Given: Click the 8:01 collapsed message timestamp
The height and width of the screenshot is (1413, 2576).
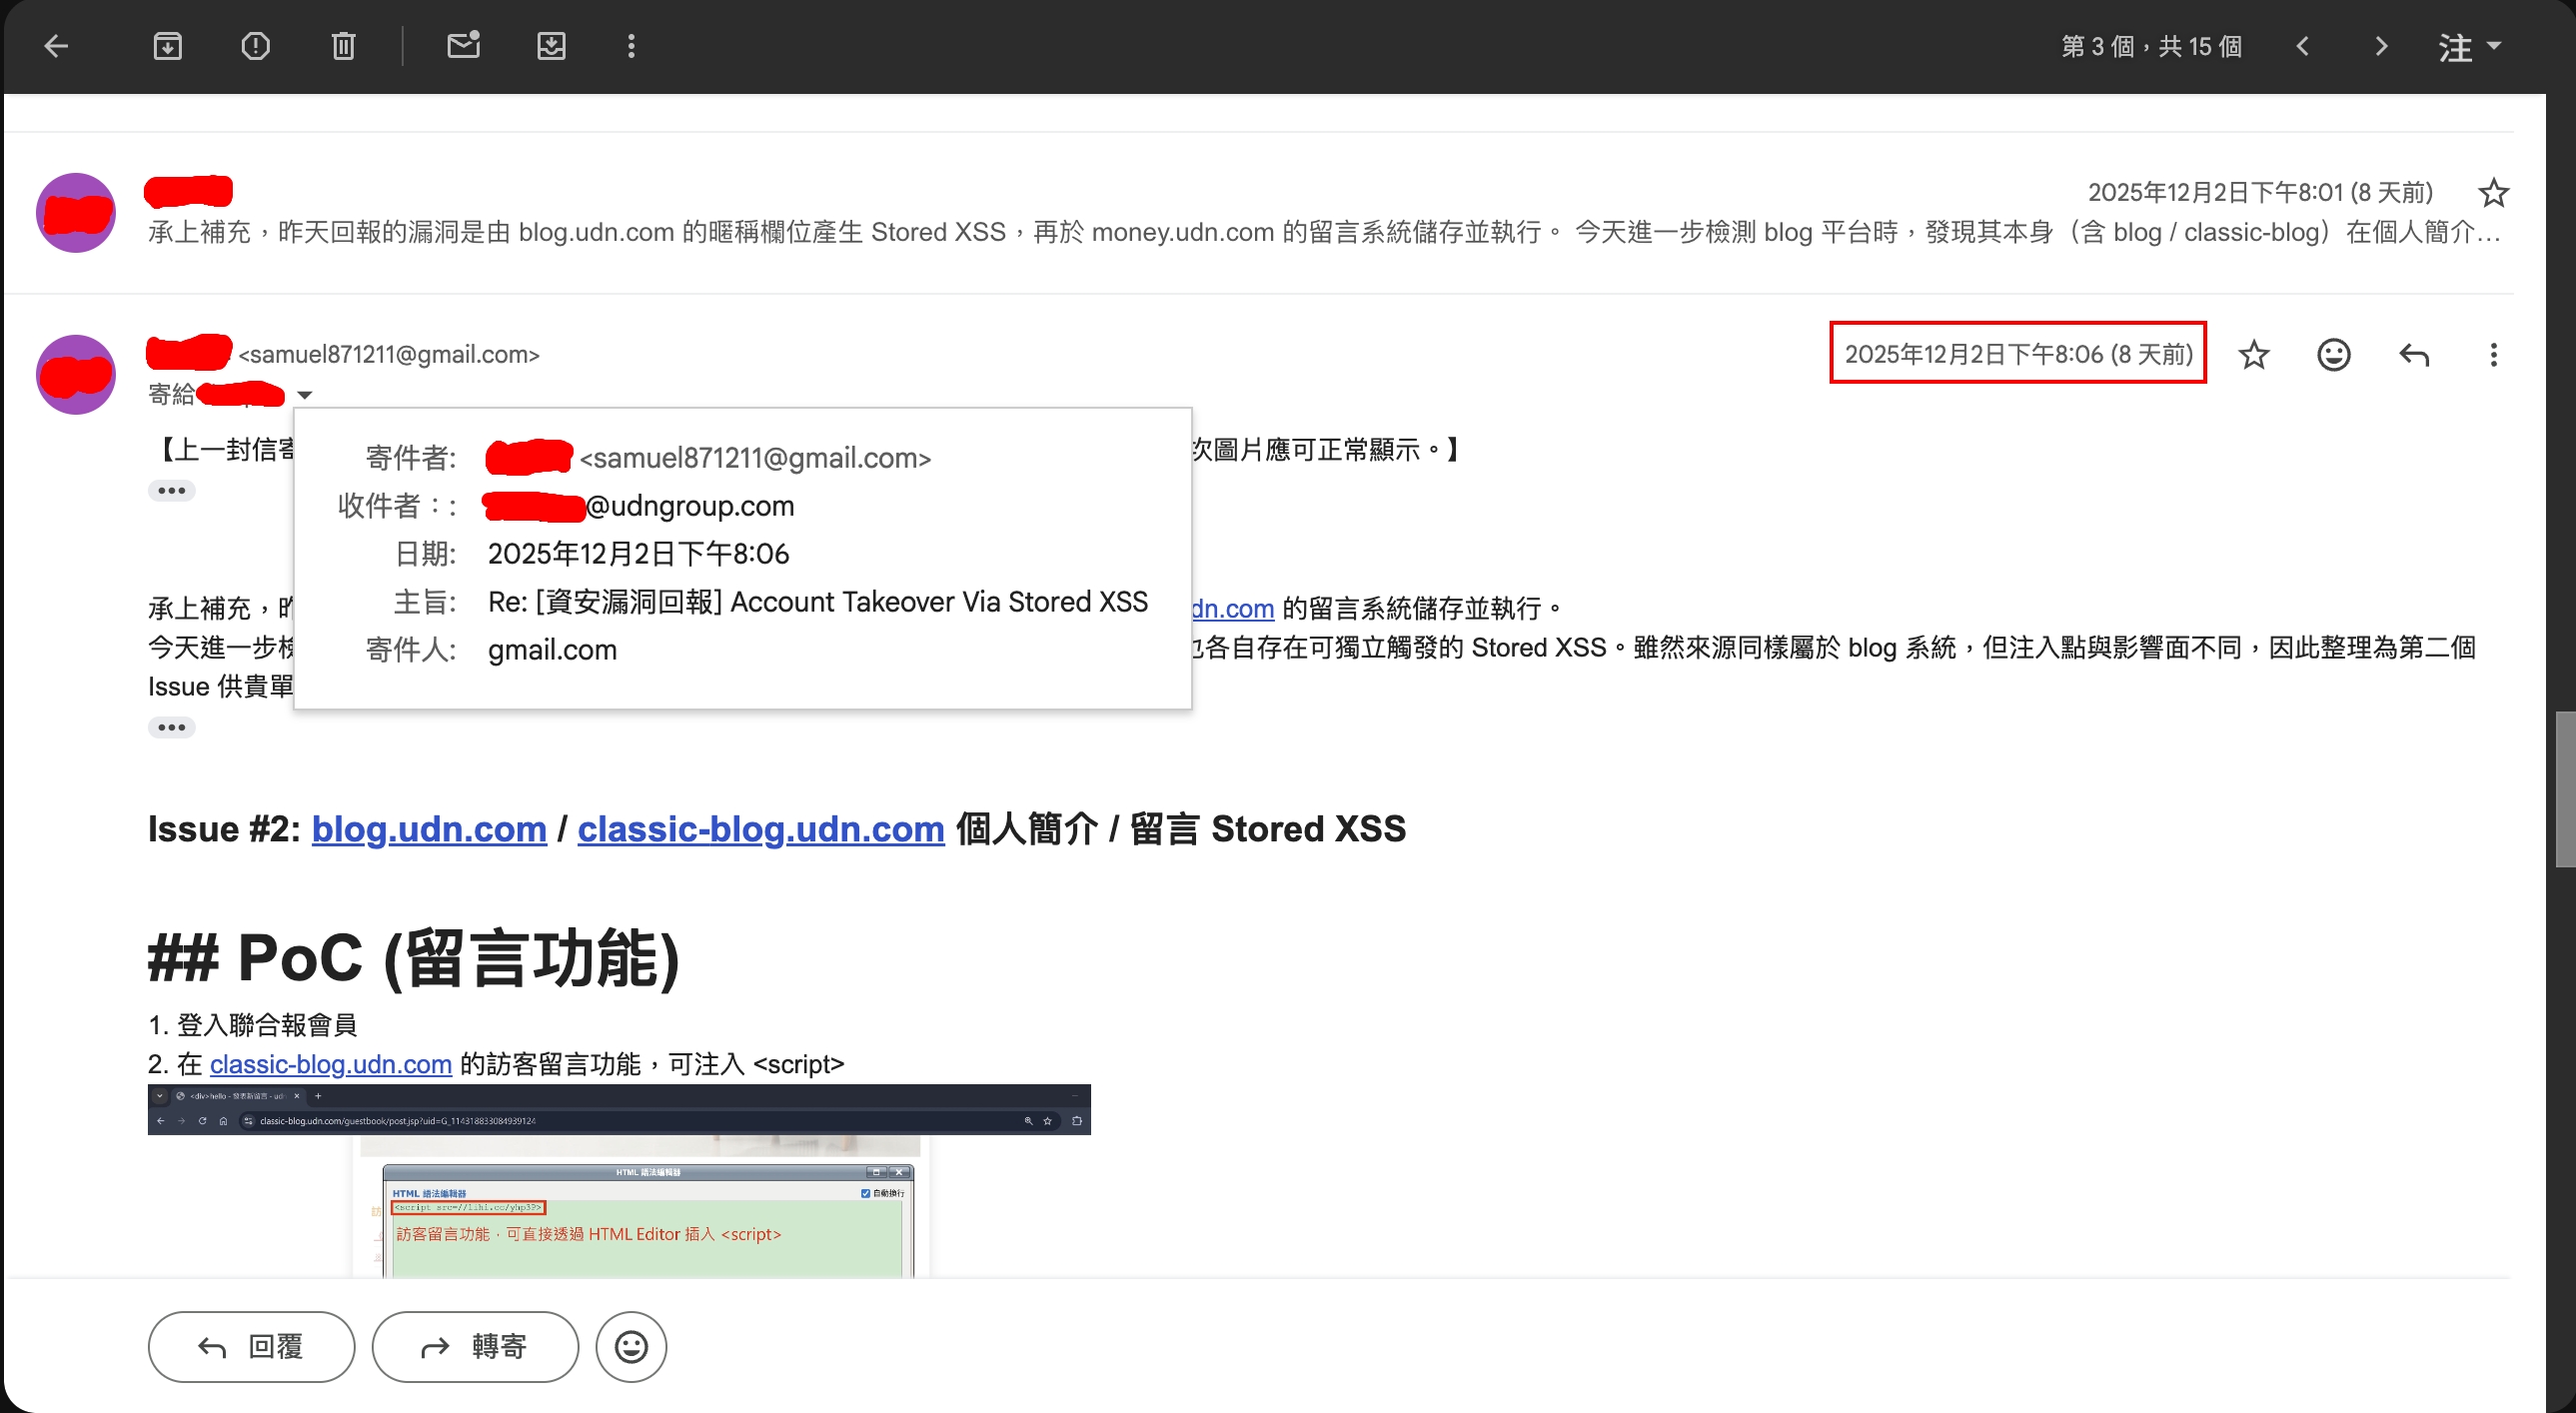Looking at the screenshot, I should [2260, 192].
